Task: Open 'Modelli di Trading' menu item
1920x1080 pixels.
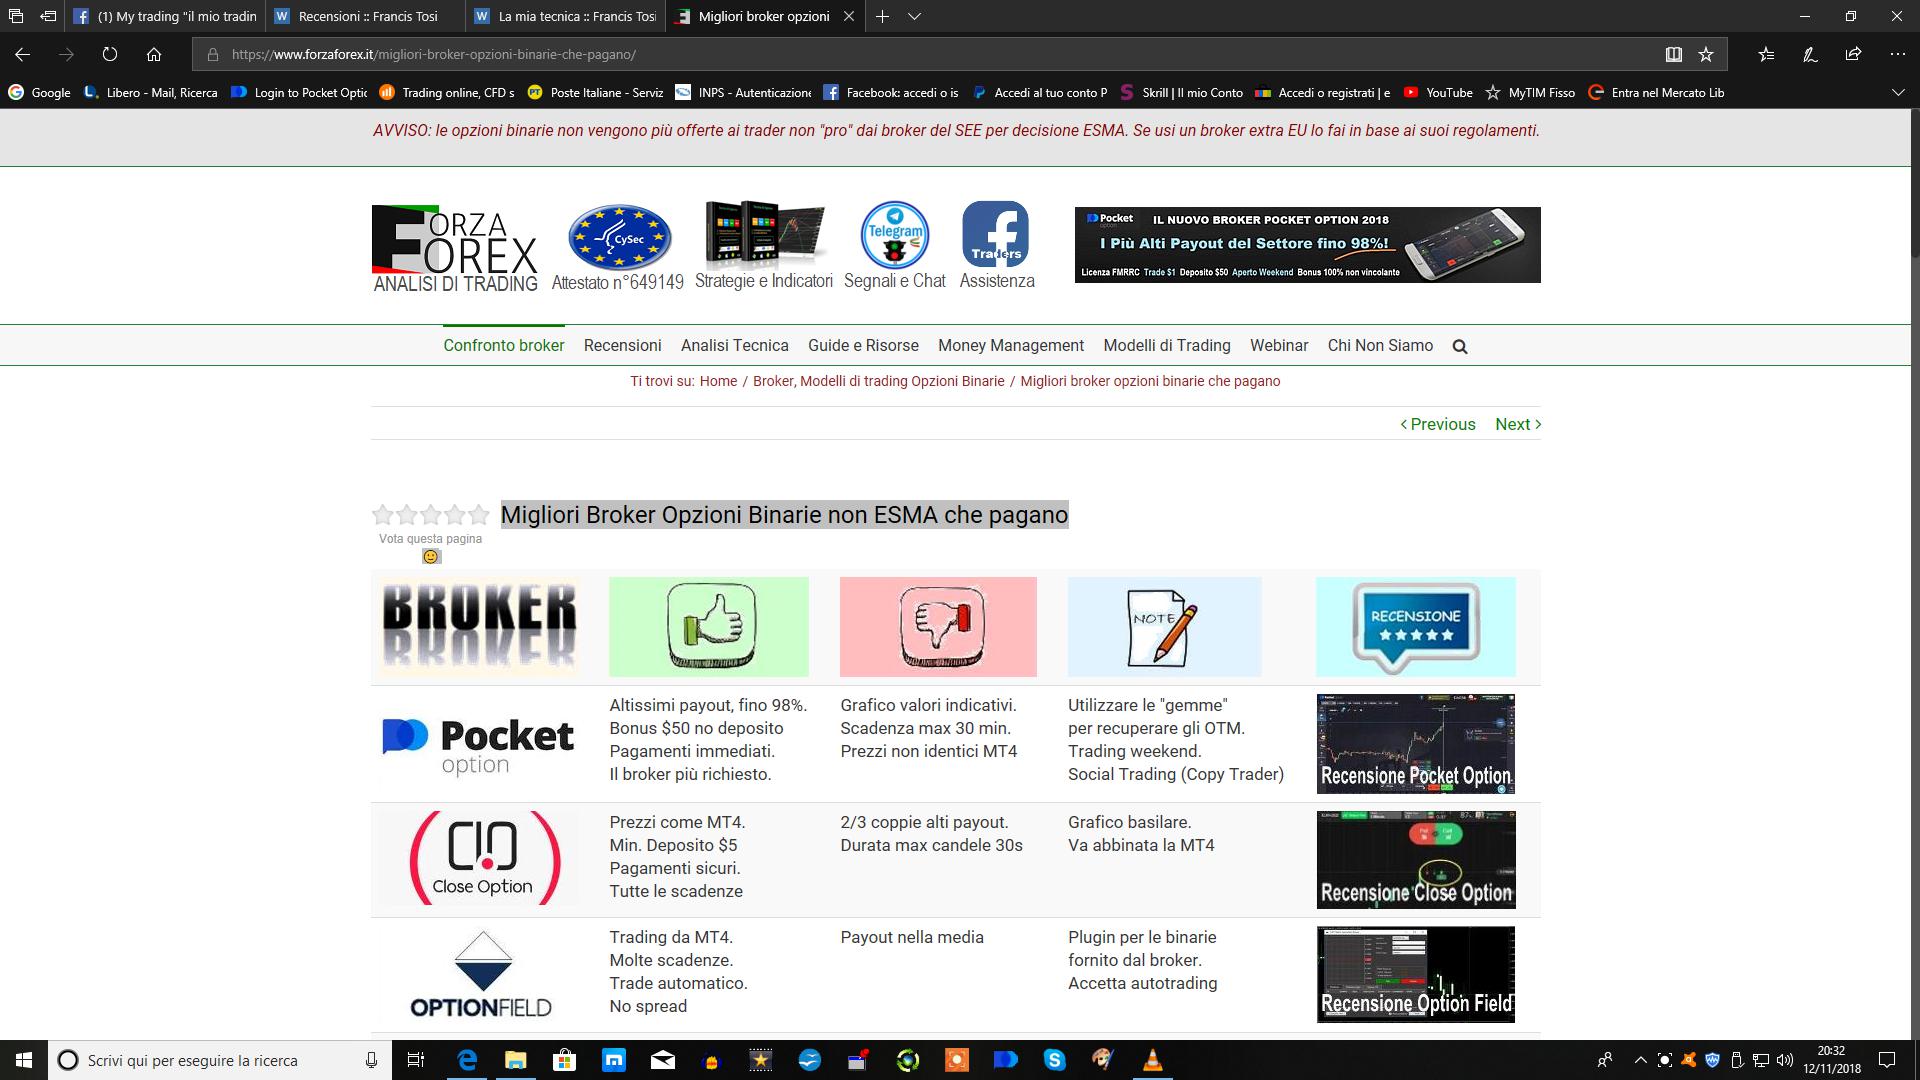Action: [x=1166, y=345]
